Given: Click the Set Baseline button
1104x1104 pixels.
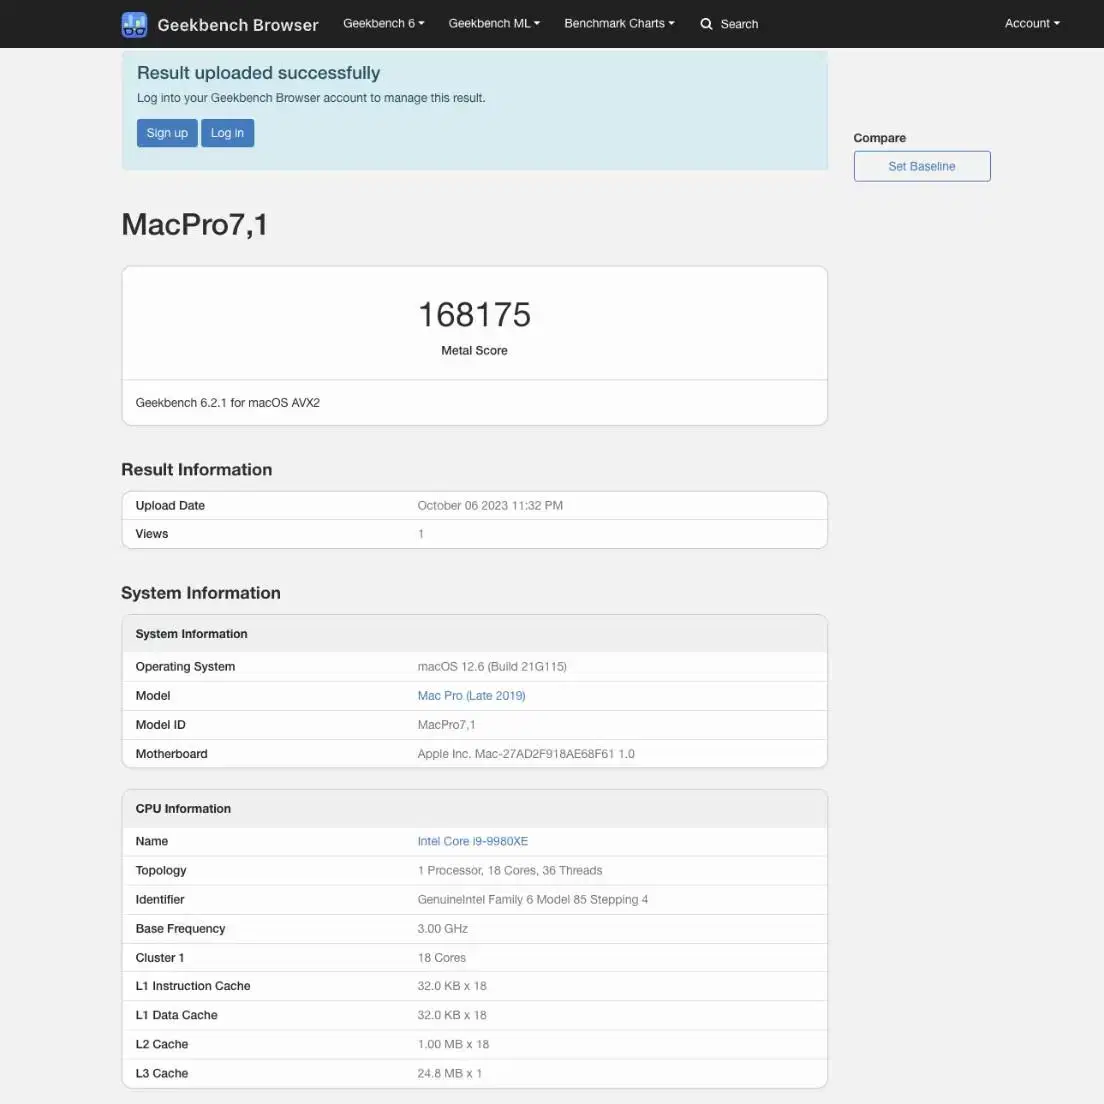Looking at the screenshot, I should point(922,166).
